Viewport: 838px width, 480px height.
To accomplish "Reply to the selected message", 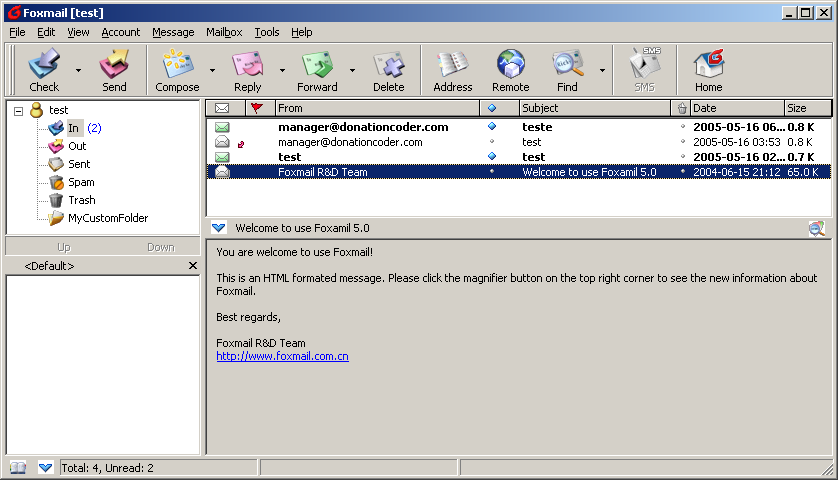I will [x=247, y=70].
